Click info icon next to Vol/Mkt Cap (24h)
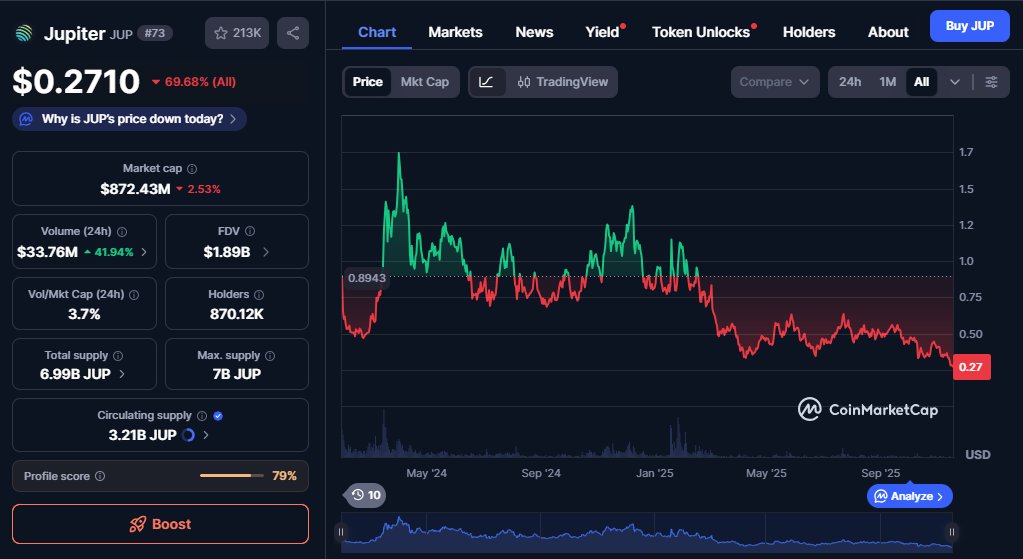 pos(134,295)
